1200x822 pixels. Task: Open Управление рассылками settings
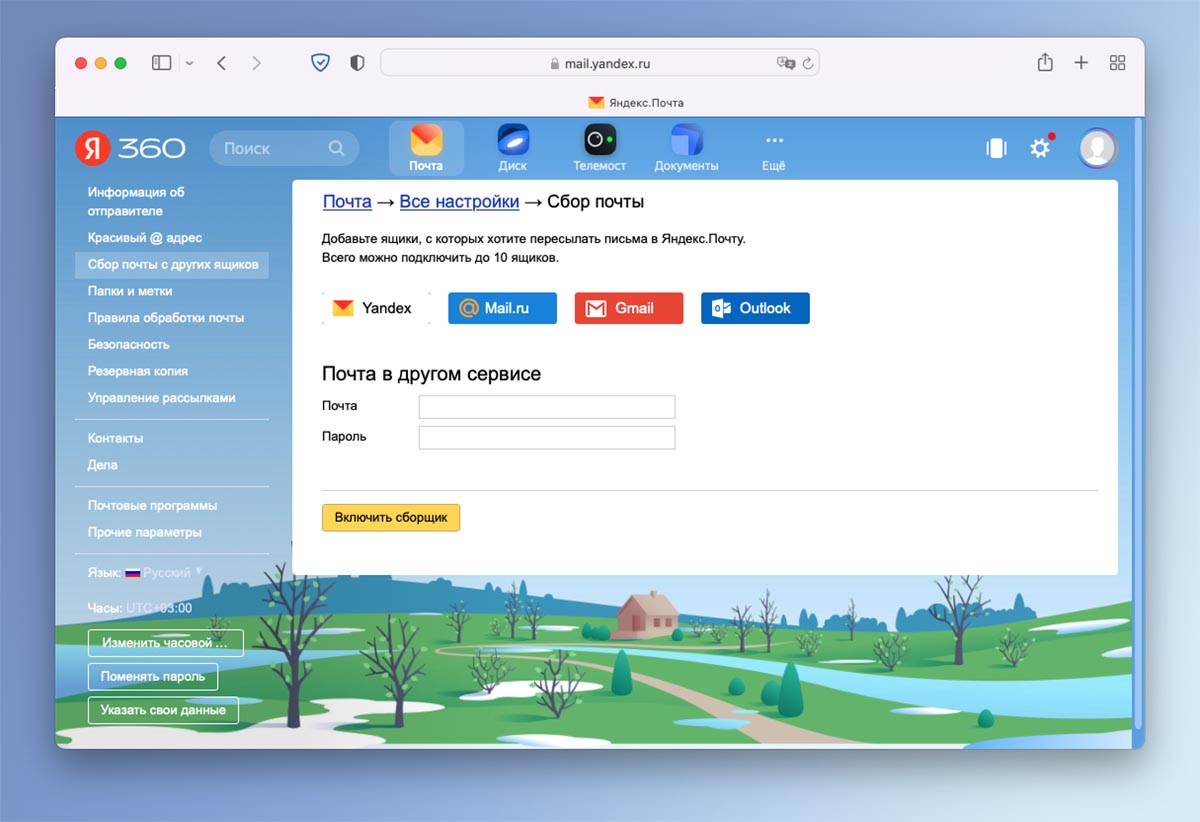pyautogui.click(x=161, y=398)
